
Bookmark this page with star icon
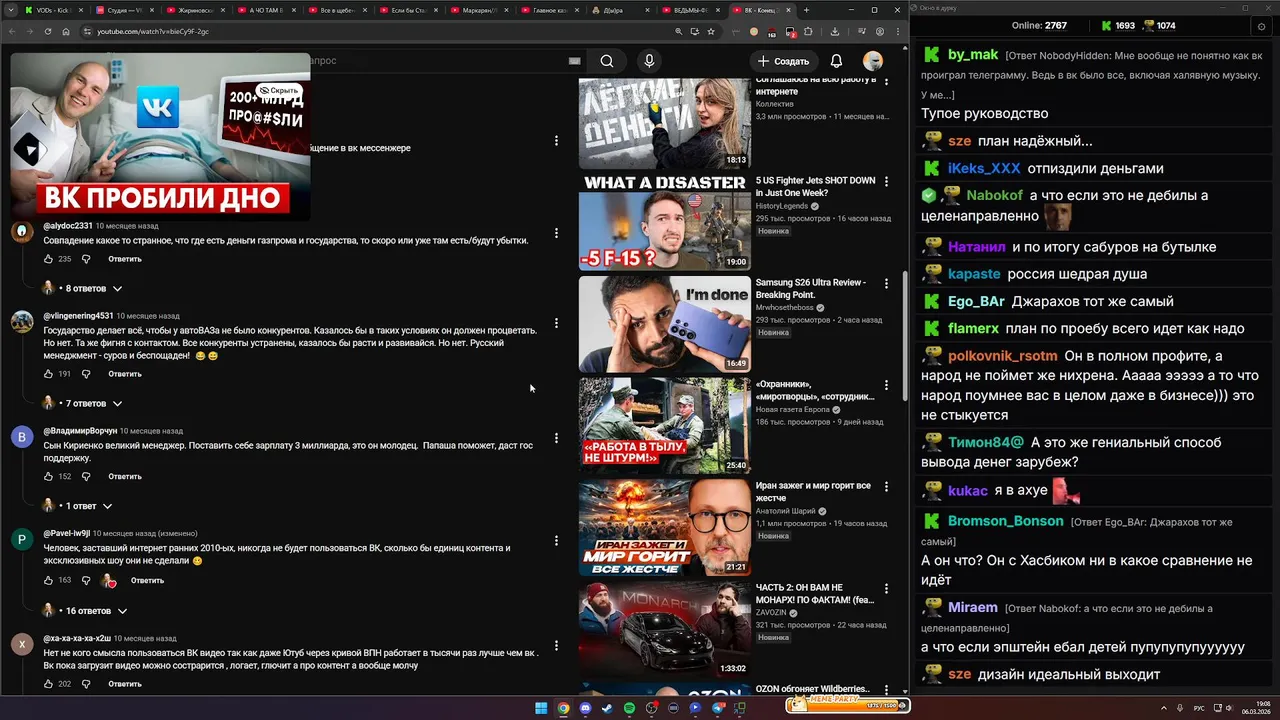pos(711,32)
